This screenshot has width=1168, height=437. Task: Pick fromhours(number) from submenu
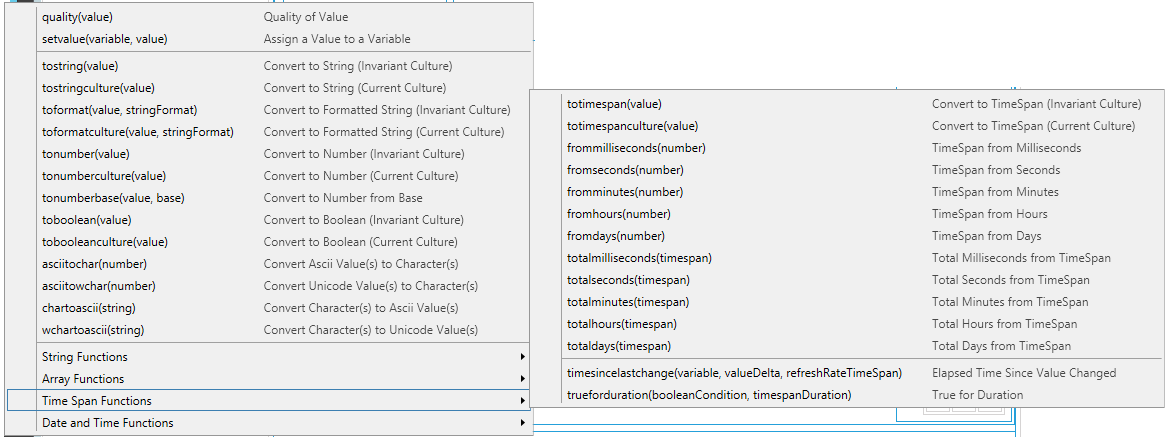[x=618, y=214]
